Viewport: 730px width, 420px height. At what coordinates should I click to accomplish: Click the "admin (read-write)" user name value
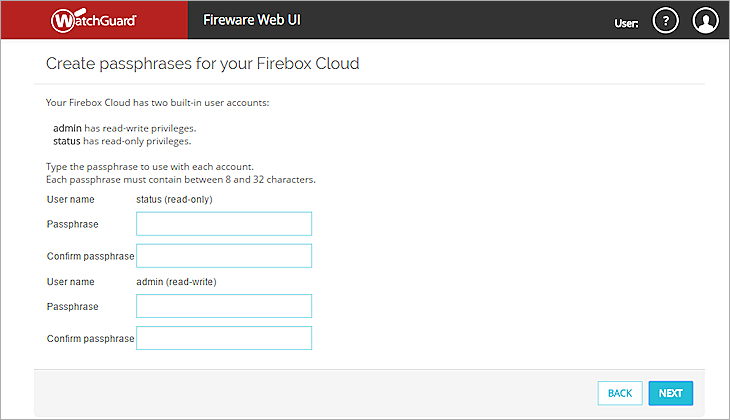(177, 281)
